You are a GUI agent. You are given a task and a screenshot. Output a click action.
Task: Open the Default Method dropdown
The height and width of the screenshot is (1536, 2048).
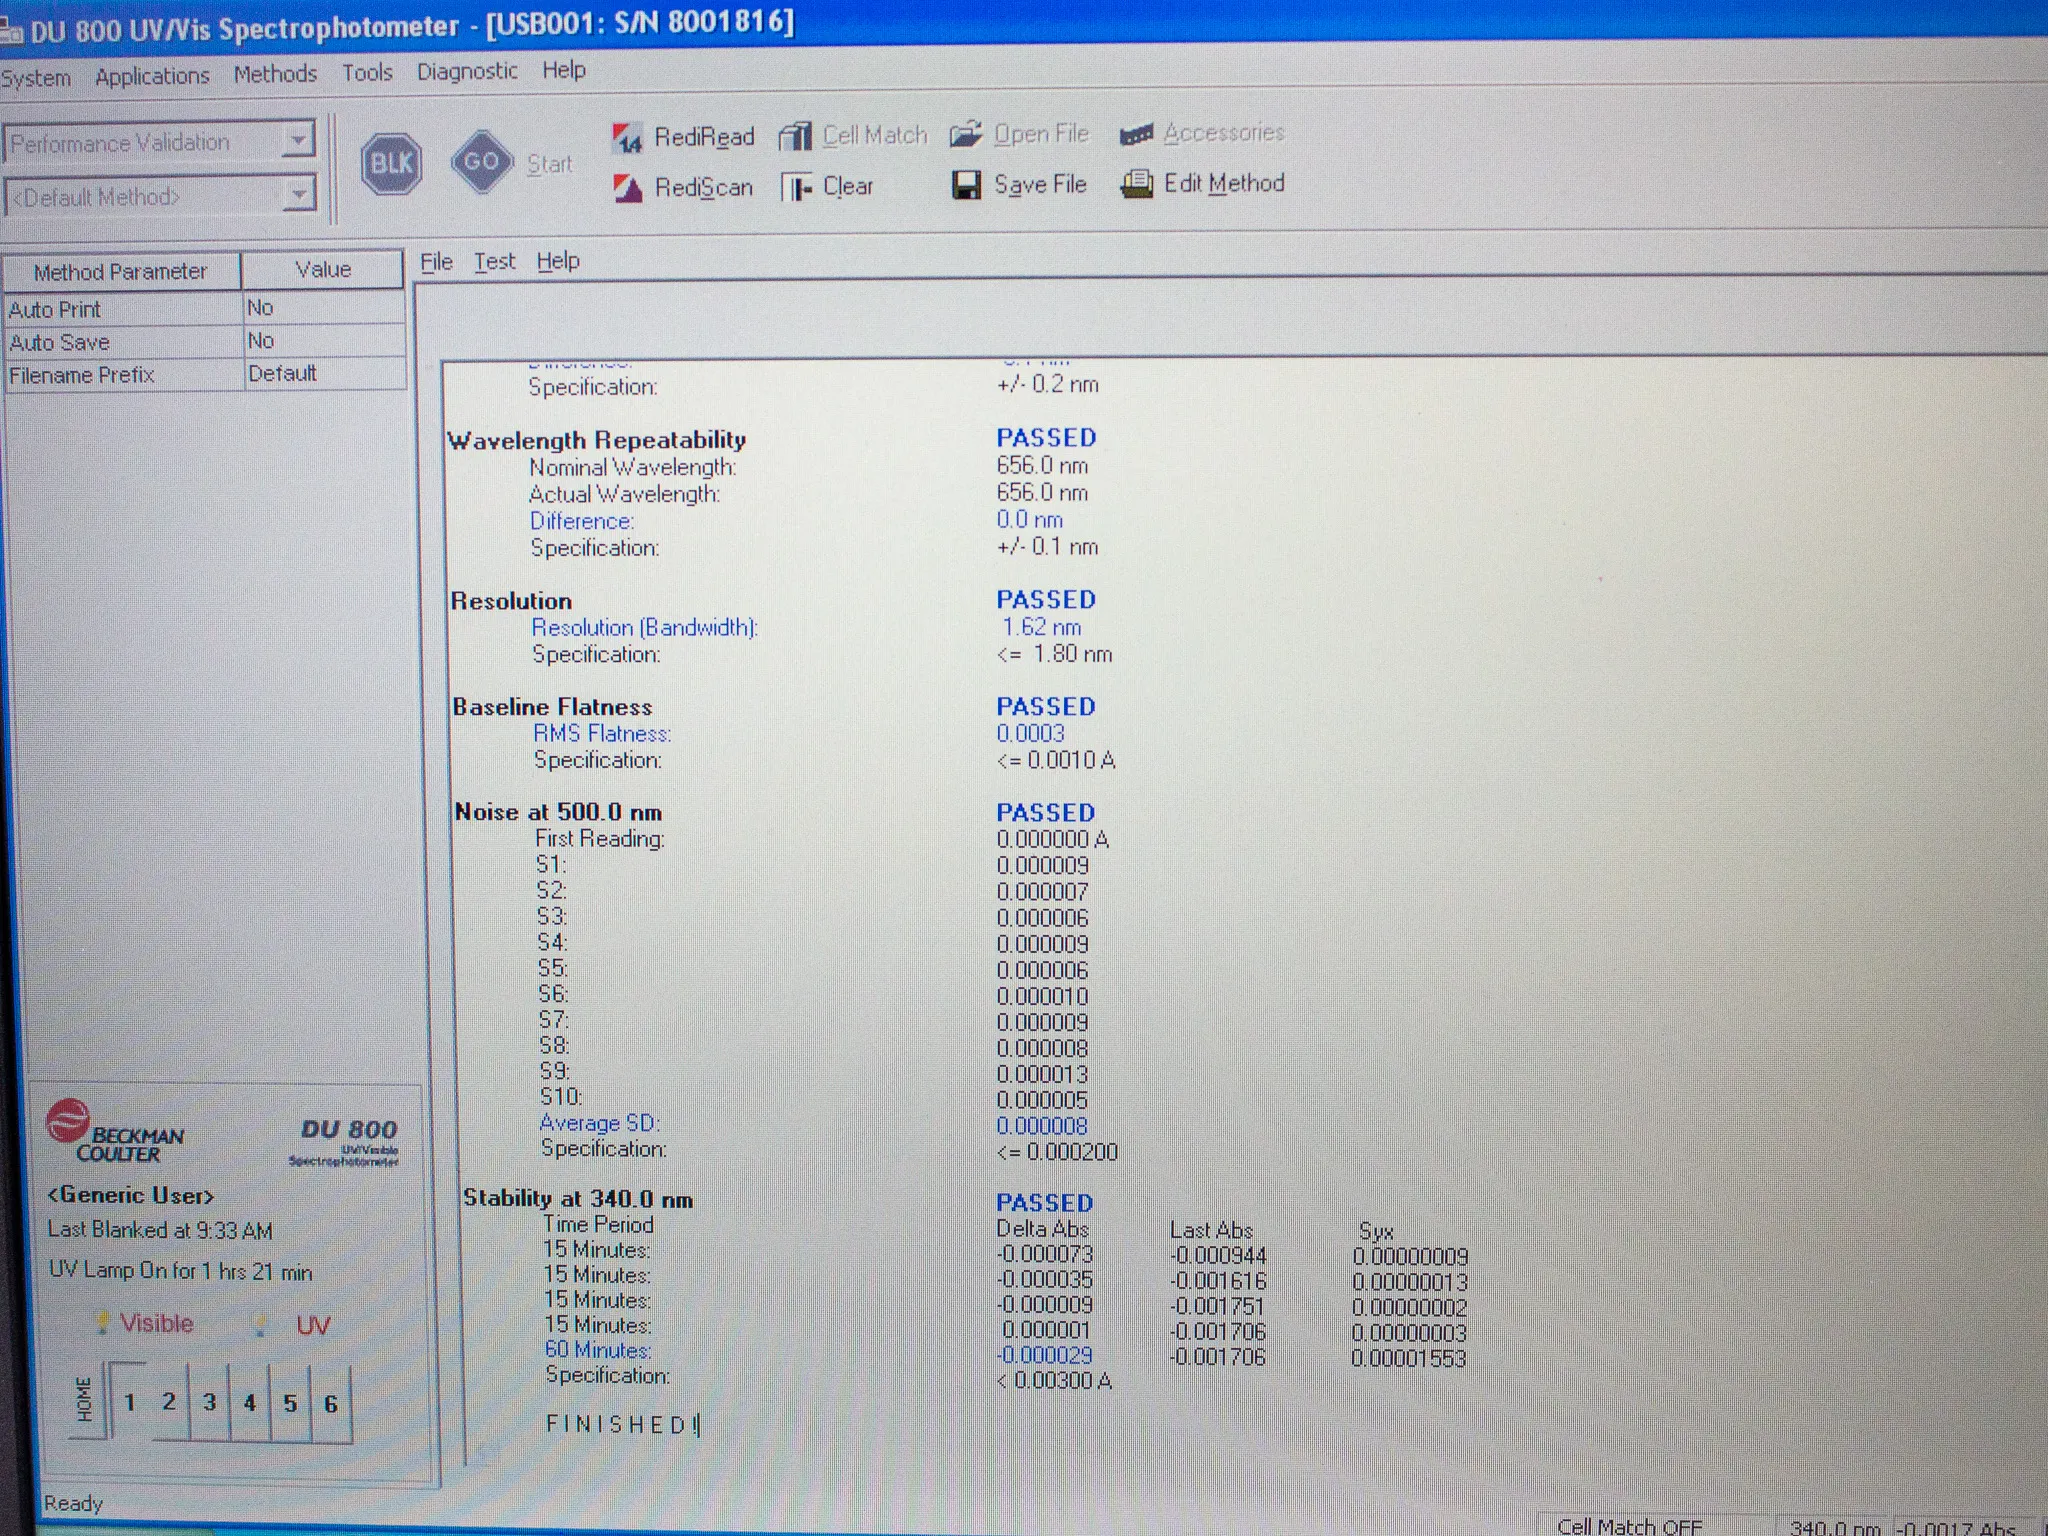[x=298, y=195]
